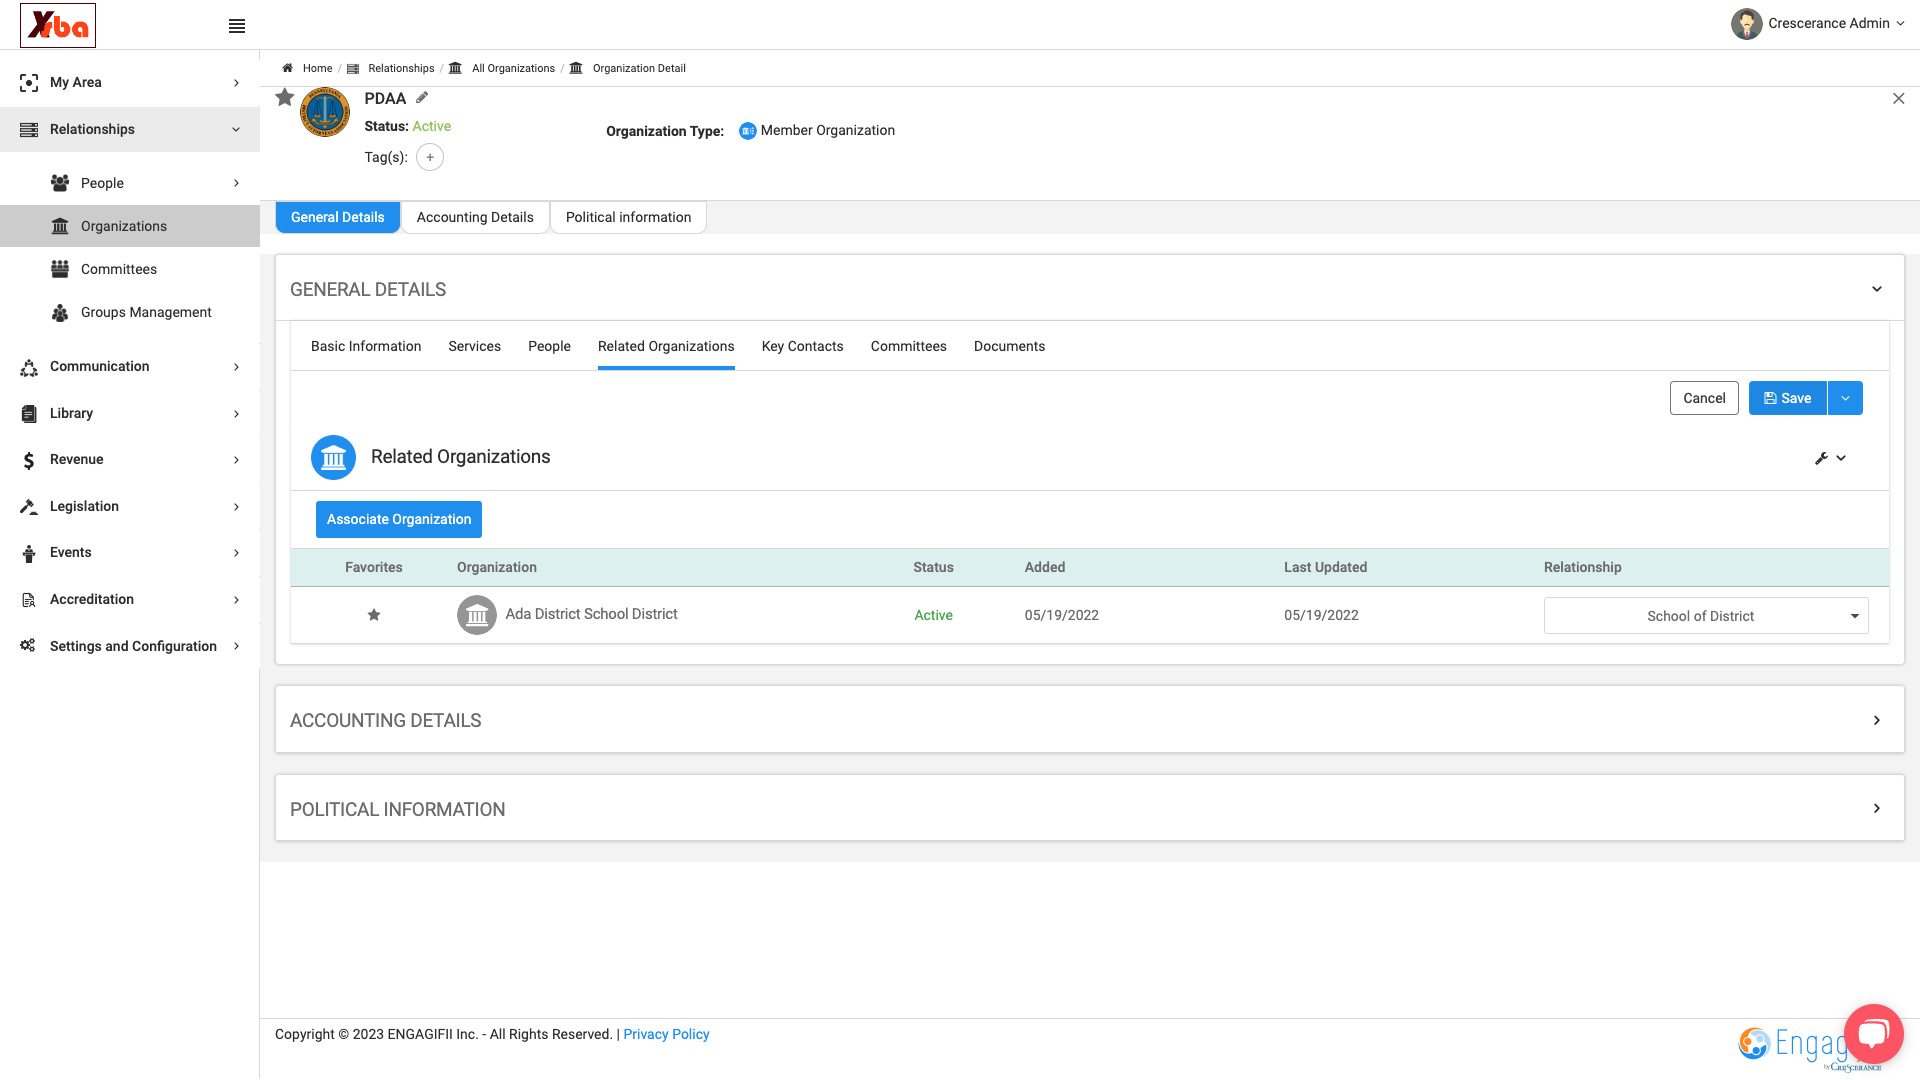Viewport: 1920px width, 1080px height.
Task: Expand the Revenue menu
Action: tap(130, 459)
